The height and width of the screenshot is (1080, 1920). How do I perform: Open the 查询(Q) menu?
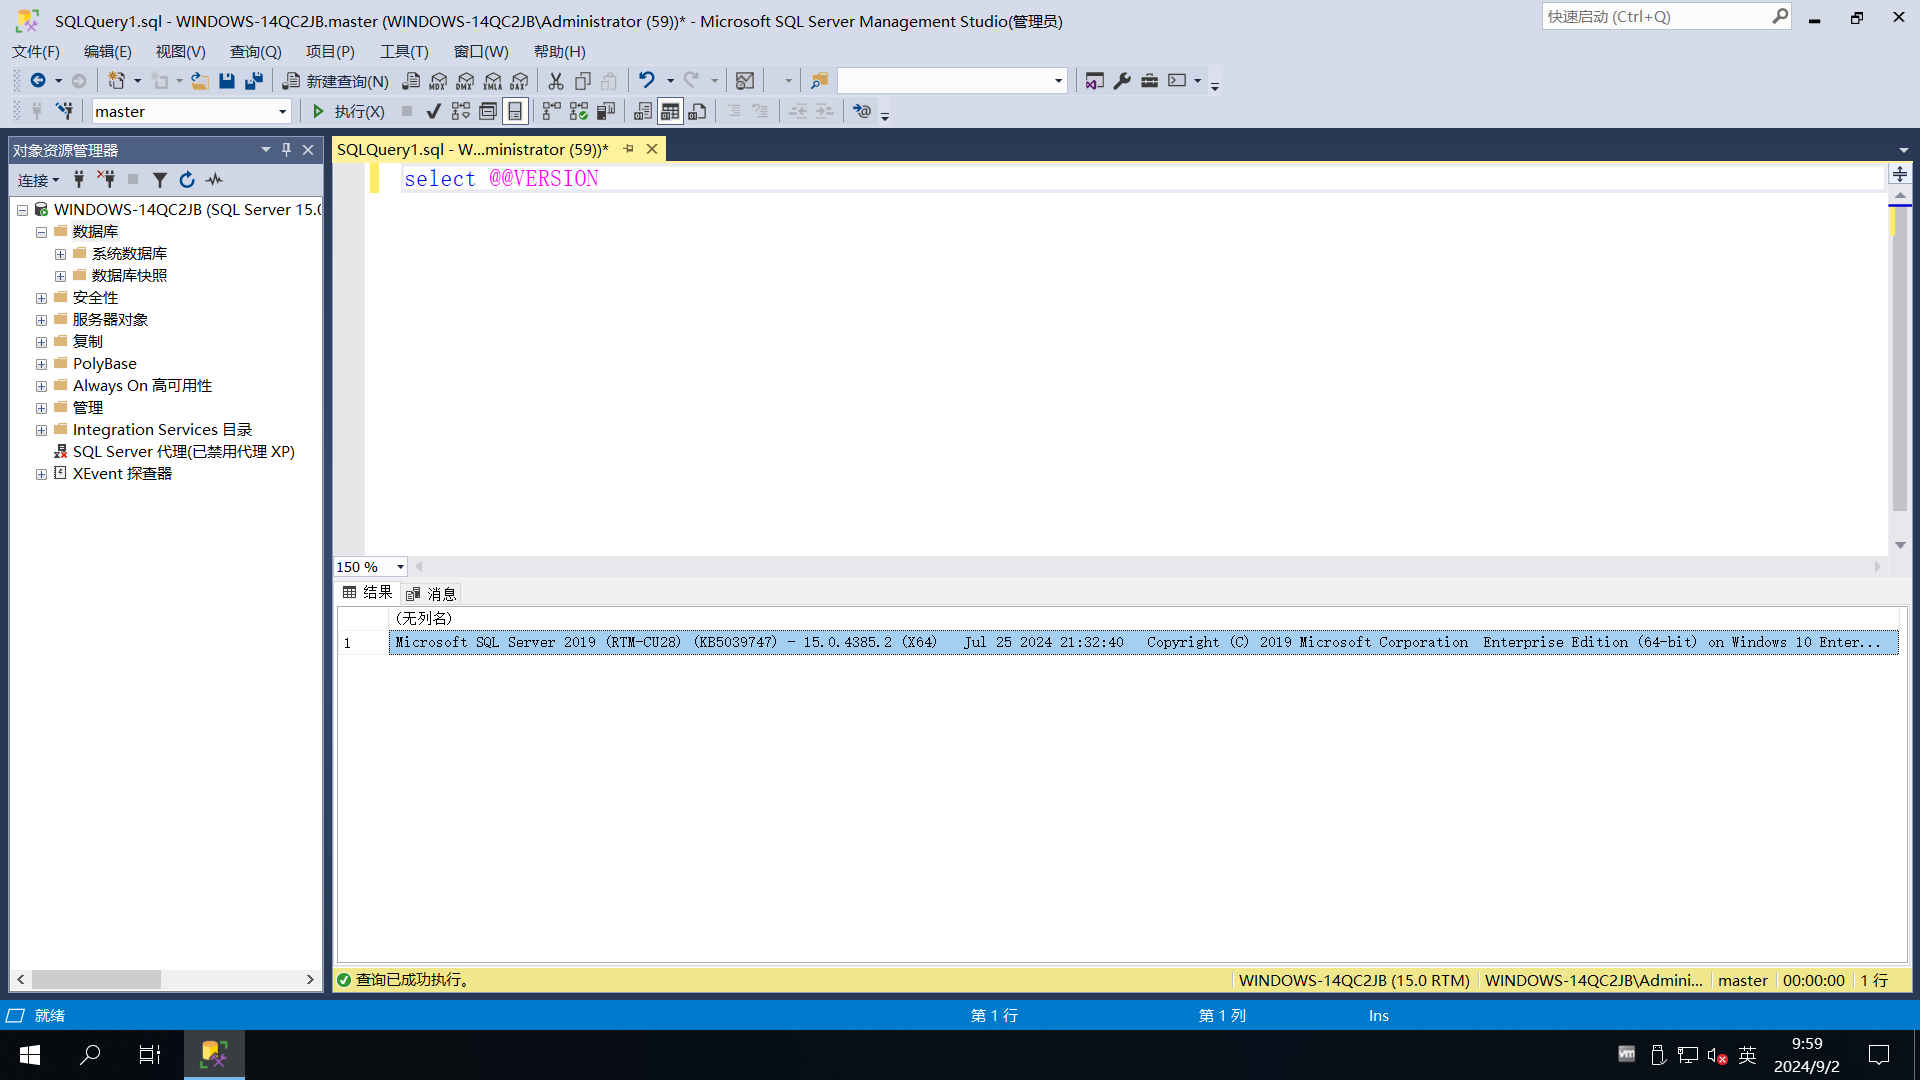click(x=256, y=51)
